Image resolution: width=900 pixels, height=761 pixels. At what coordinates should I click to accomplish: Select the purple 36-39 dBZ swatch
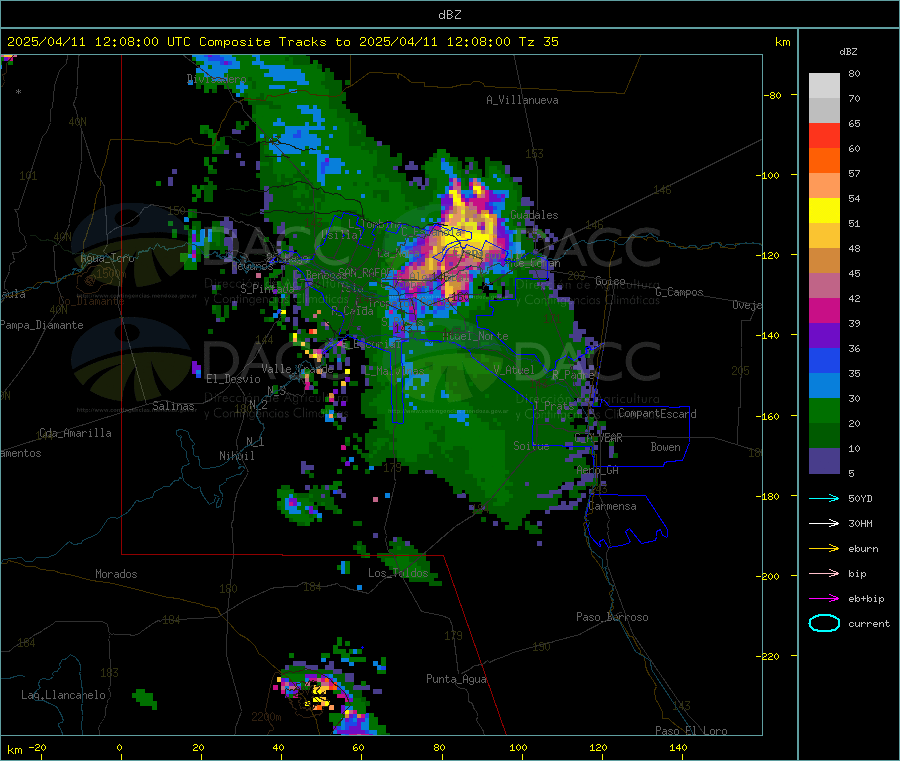click(824, 336)
